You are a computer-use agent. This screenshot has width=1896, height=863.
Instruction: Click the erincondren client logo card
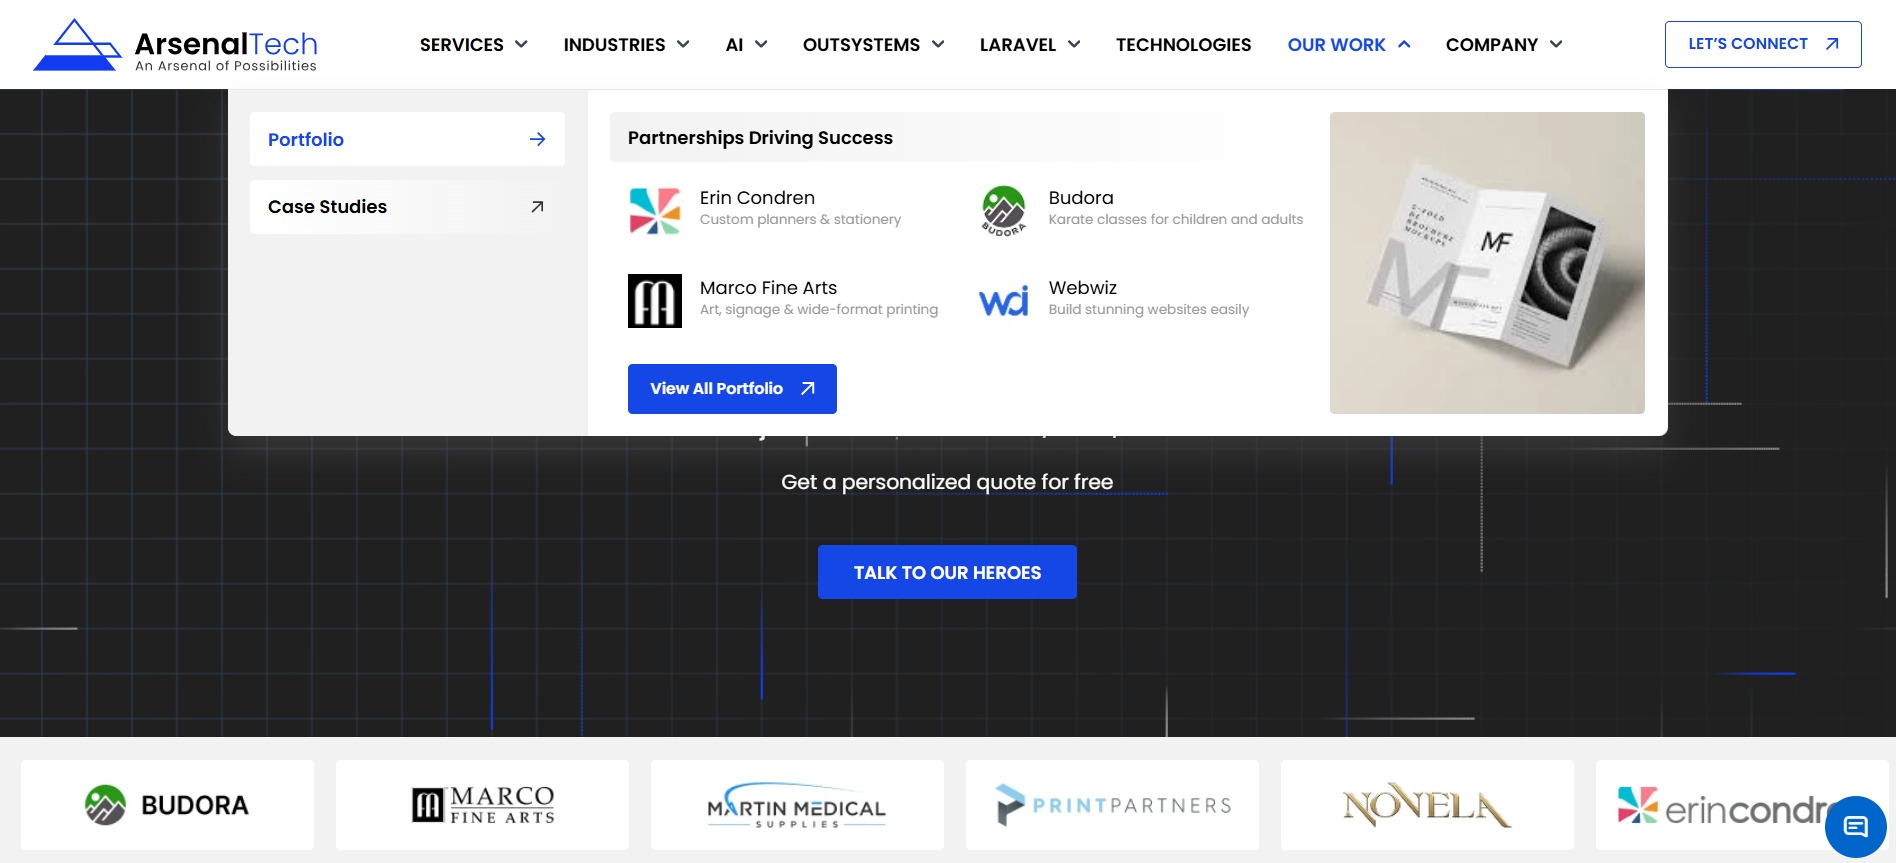point(1742,805)
